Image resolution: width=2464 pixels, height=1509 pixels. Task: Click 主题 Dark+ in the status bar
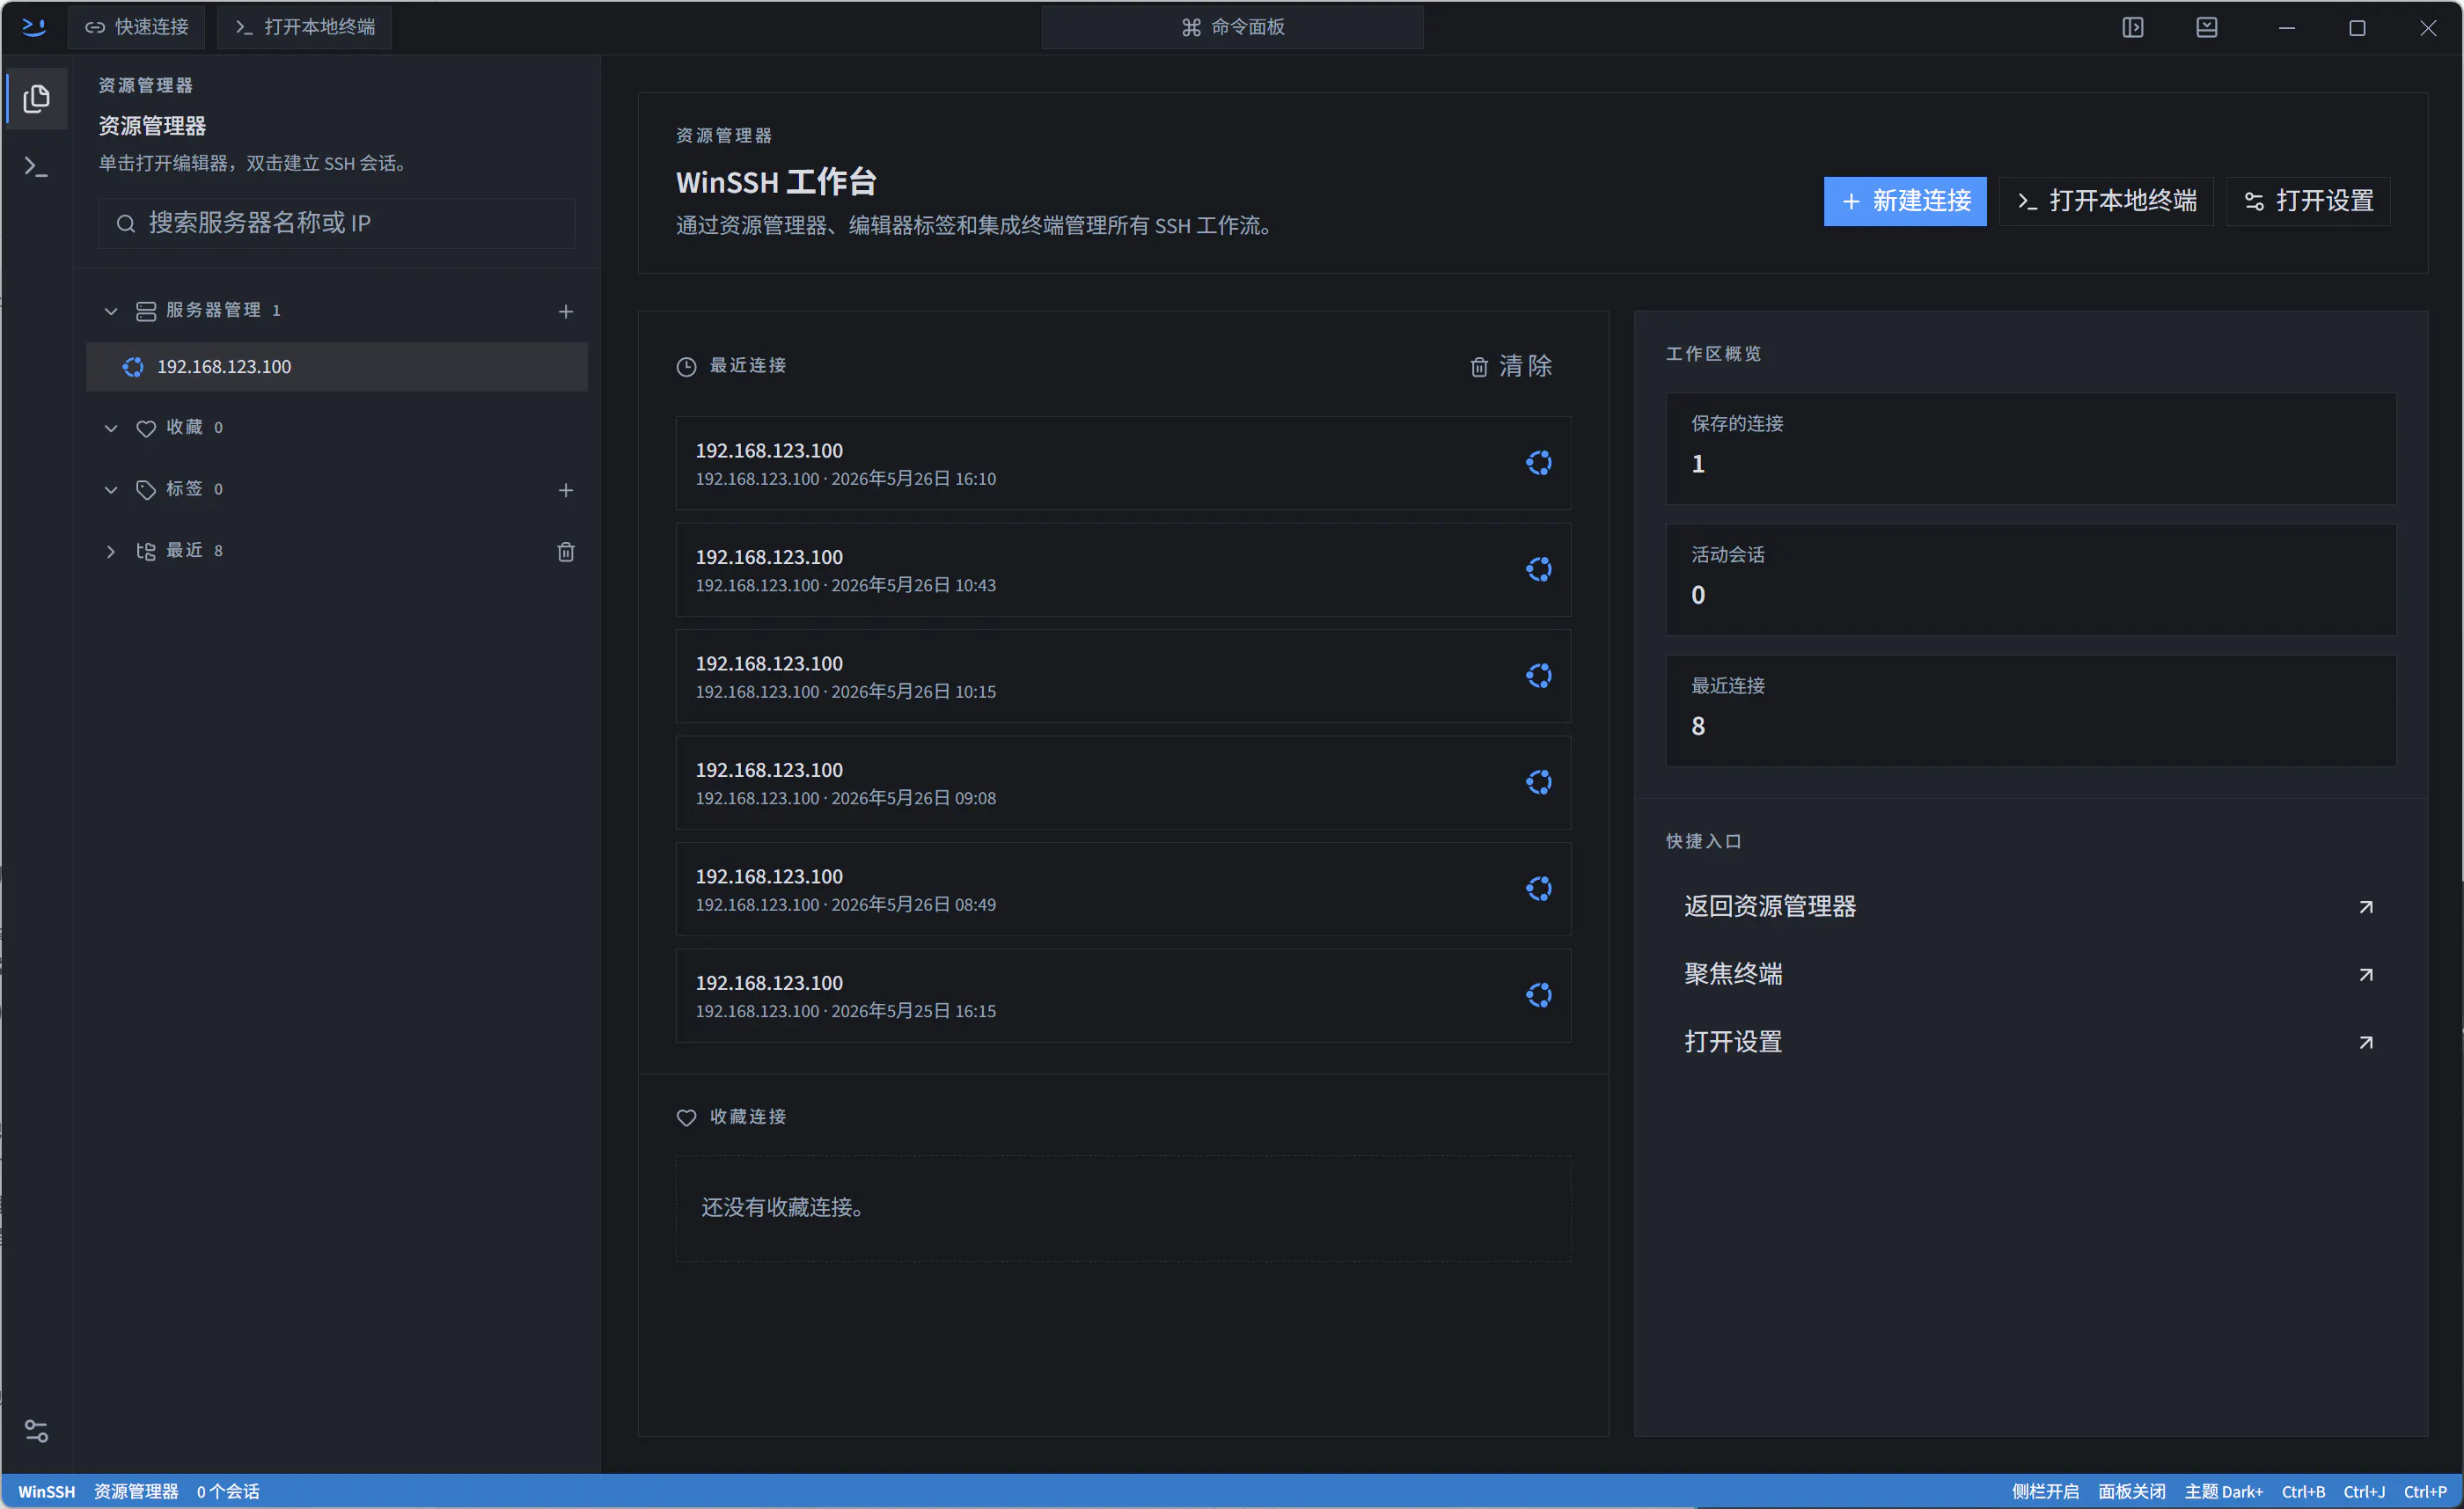tap(2223, 1491)
